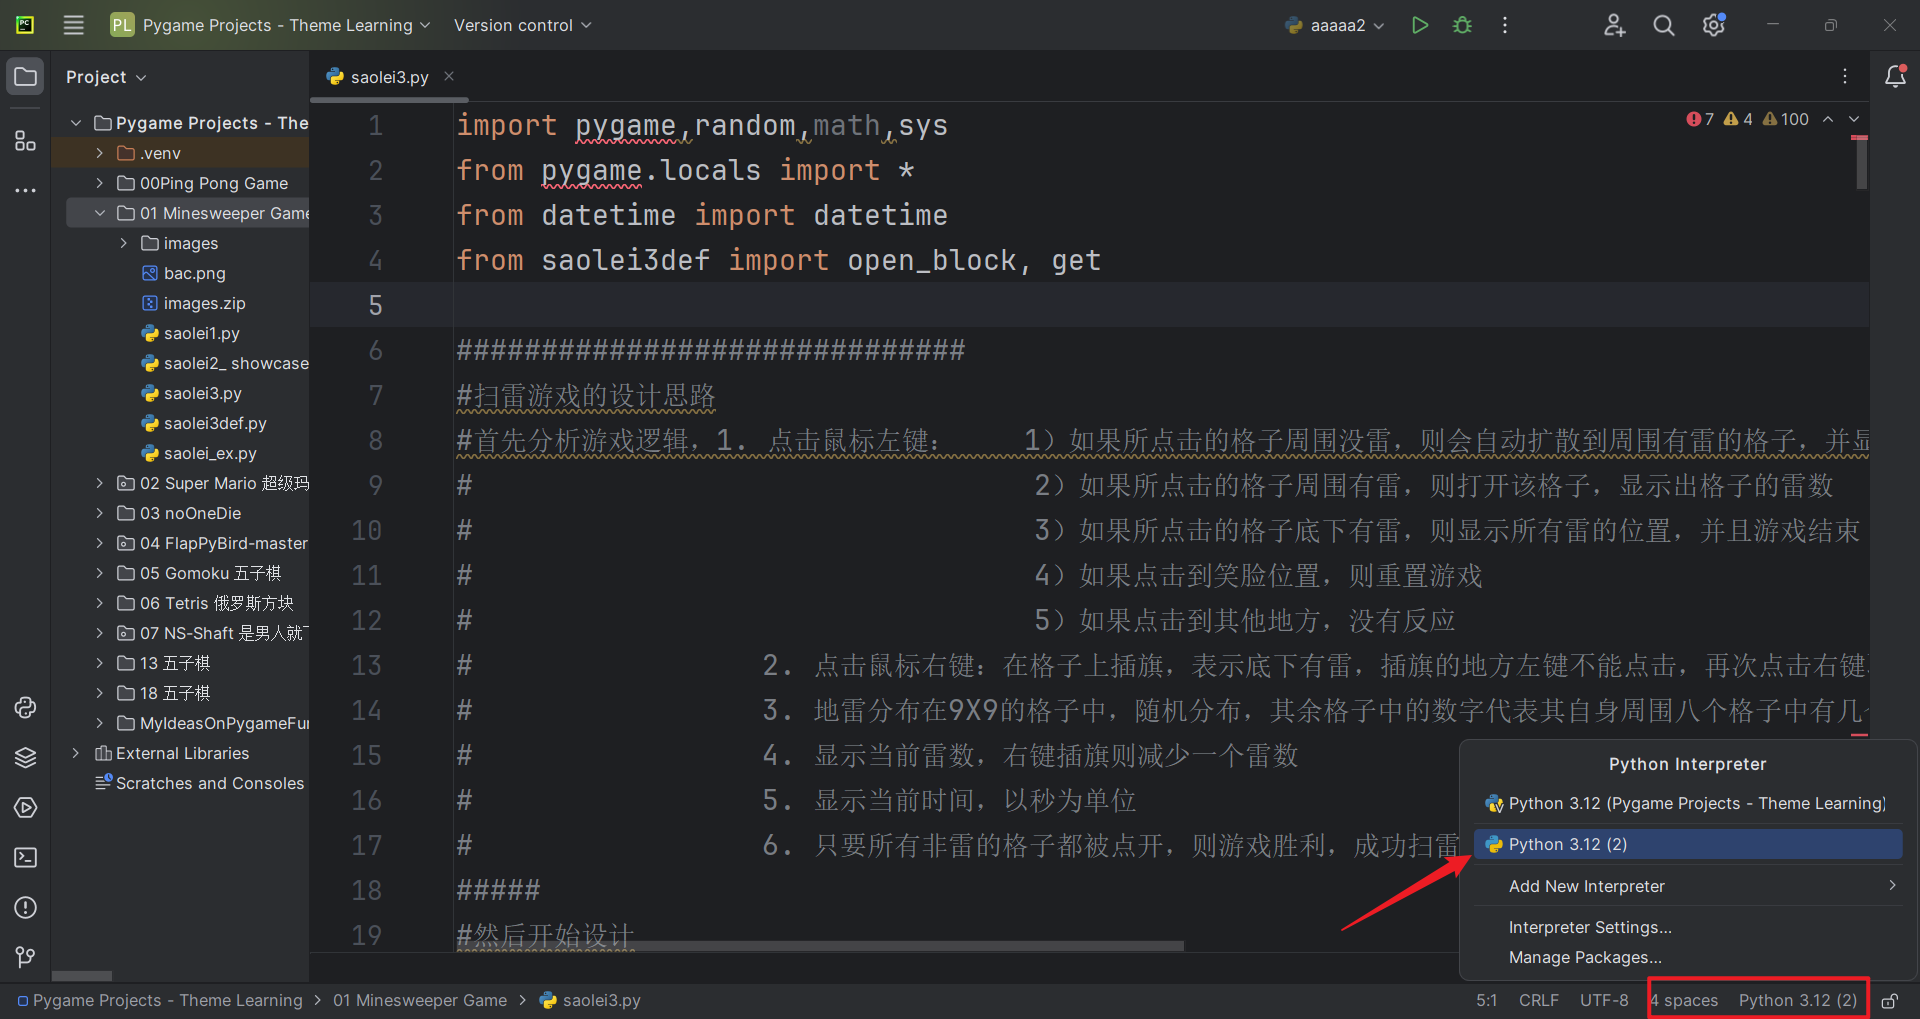Start debugging with the bug icon
Image resolution: width=1920 pixels, height=1019 pixels.
click(x=1462, y=25)
